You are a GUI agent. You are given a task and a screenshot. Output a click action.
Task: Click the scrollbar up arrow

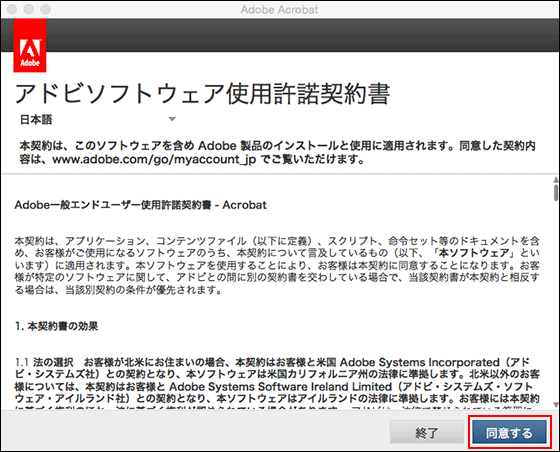point(555,179)
